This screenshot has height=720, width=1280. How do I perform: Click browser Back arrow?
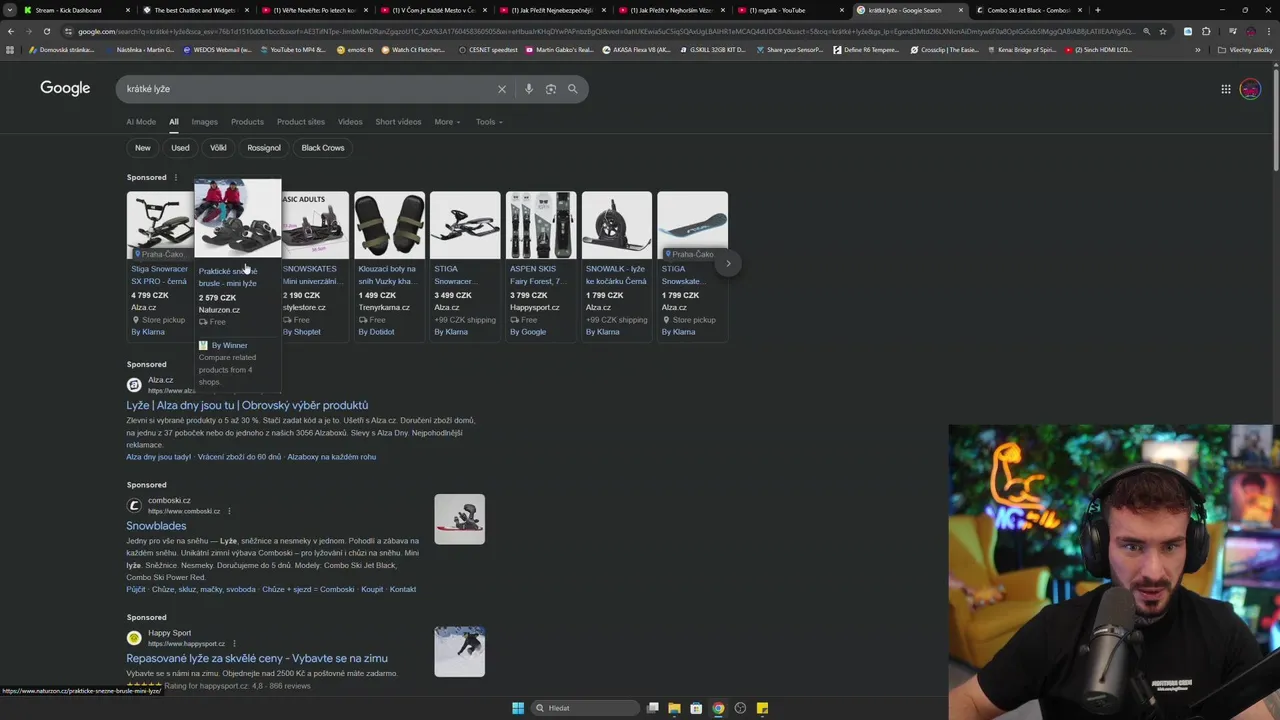(x=10, y=31)
